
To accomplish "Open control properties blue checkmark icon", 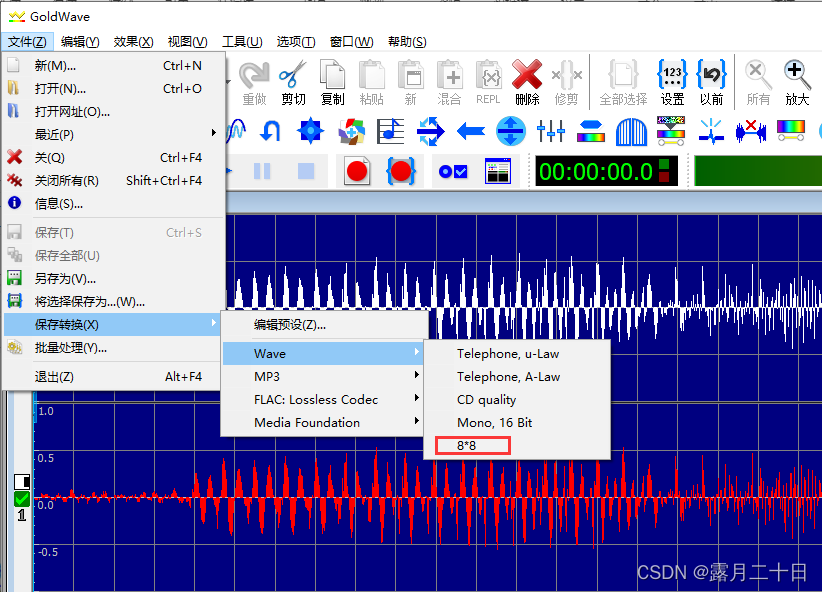I will click(x=453, y=171).
